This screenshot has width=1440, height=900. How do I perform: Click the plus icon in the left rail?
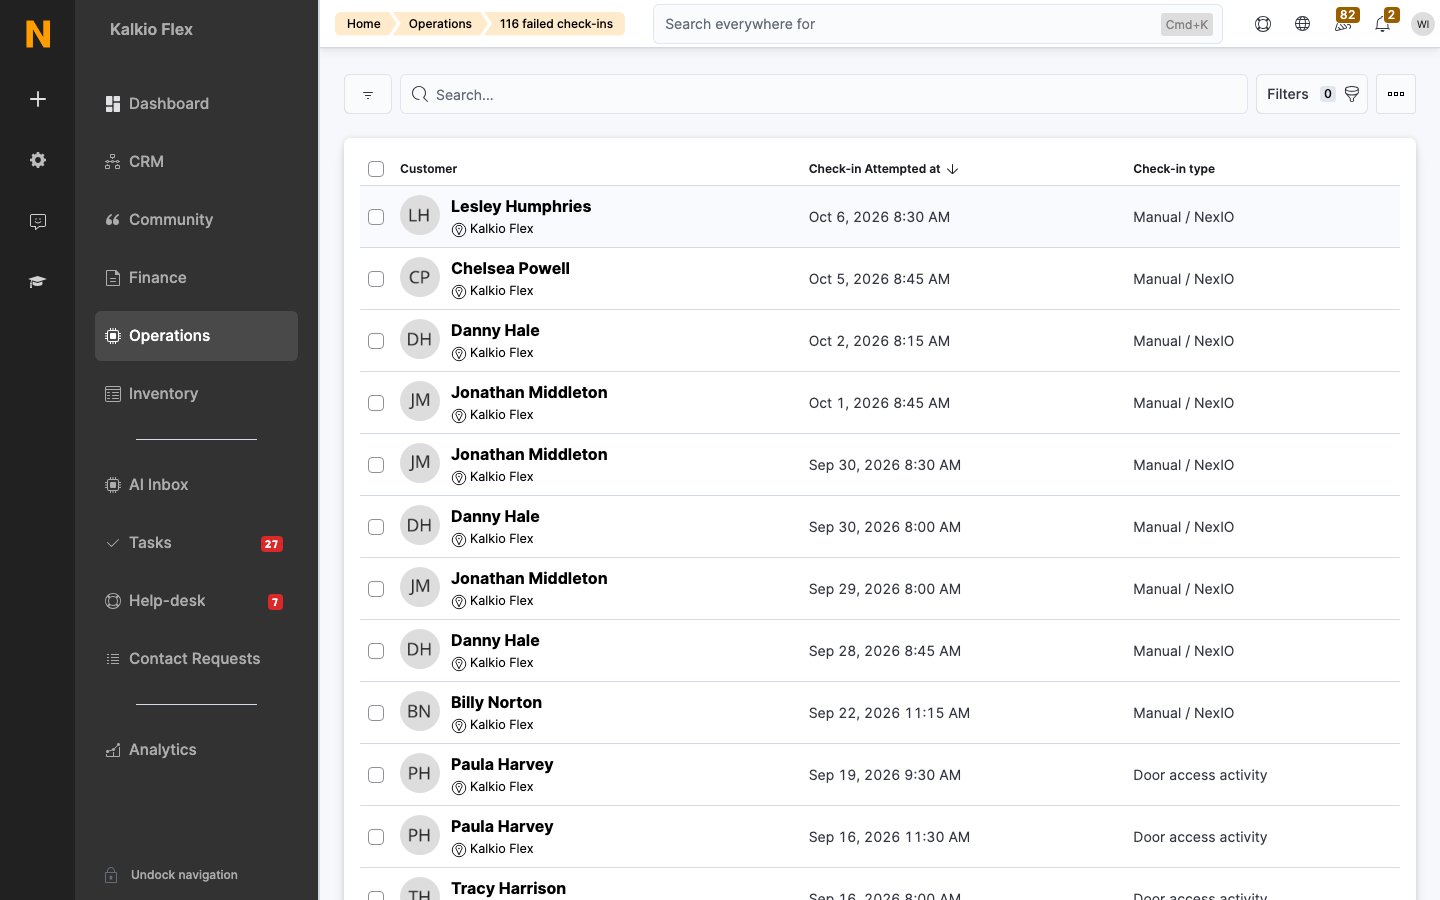pyautogui.click(x=38, y=99)
